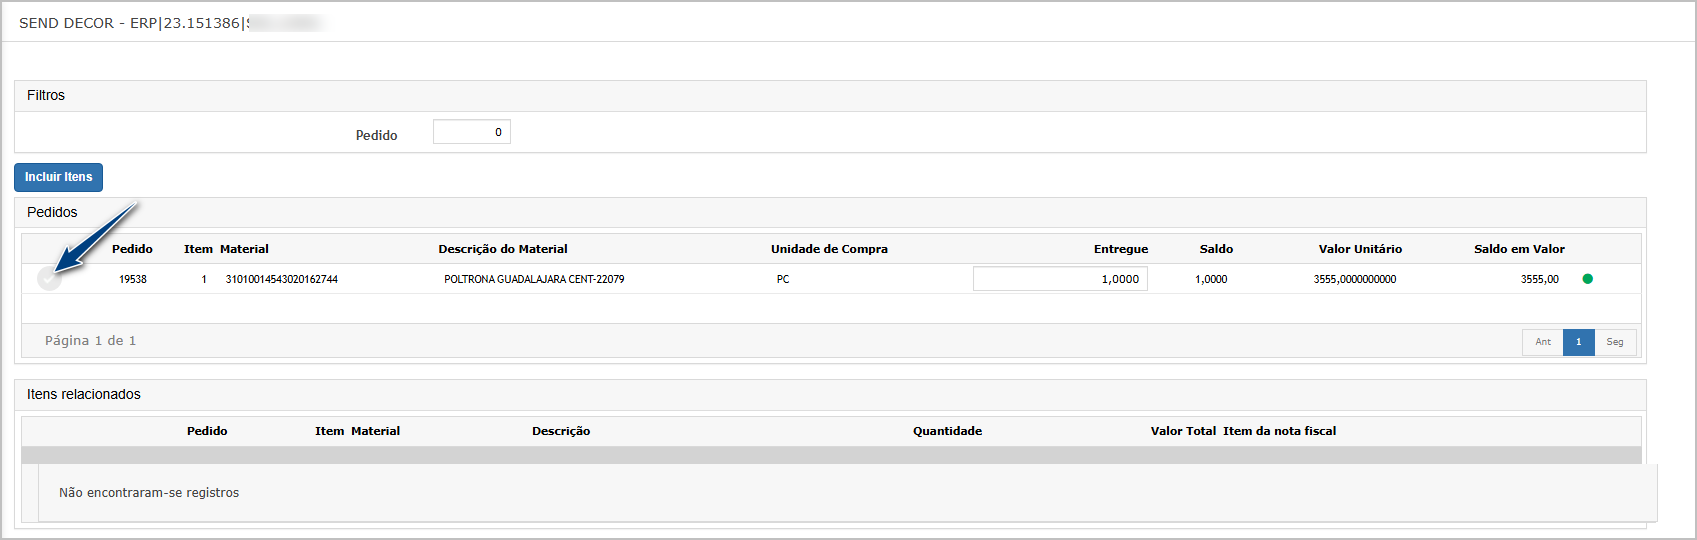Image resolution: width=1697 pixels, height=540 pixels.
Task: Click Descrição header in Itens relacionados table
Action: click(561, 431)
